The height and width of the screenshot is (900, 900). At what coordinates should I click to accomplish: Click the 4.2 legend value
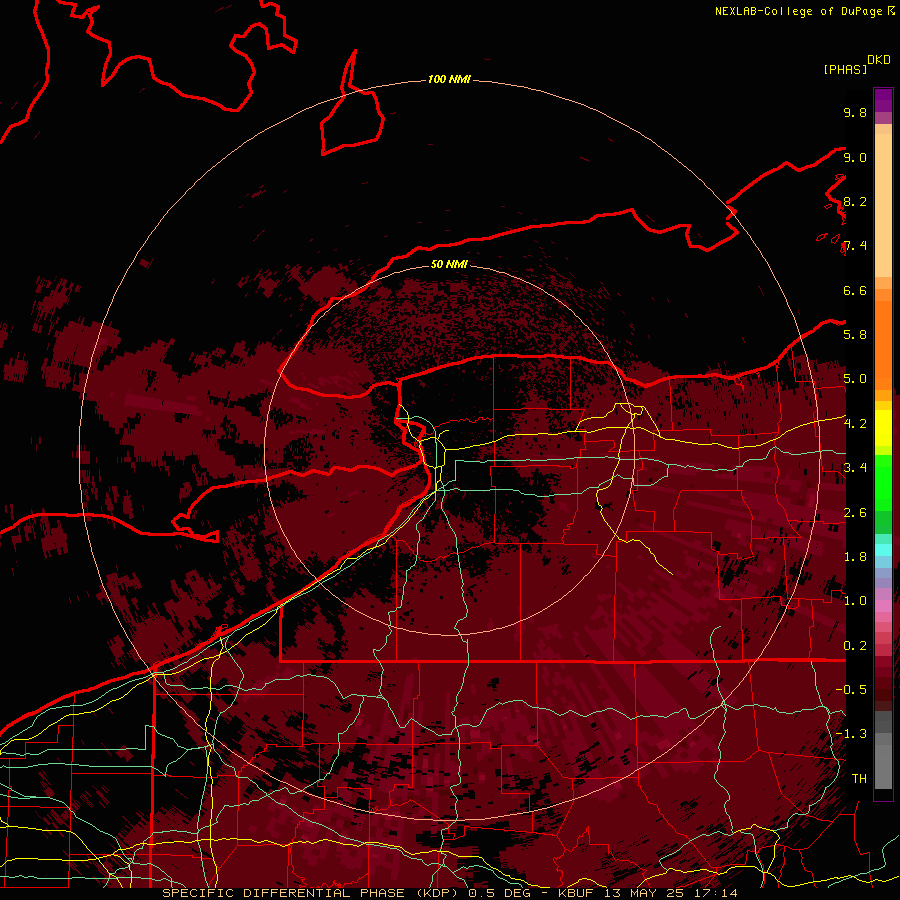pos(855,424)
